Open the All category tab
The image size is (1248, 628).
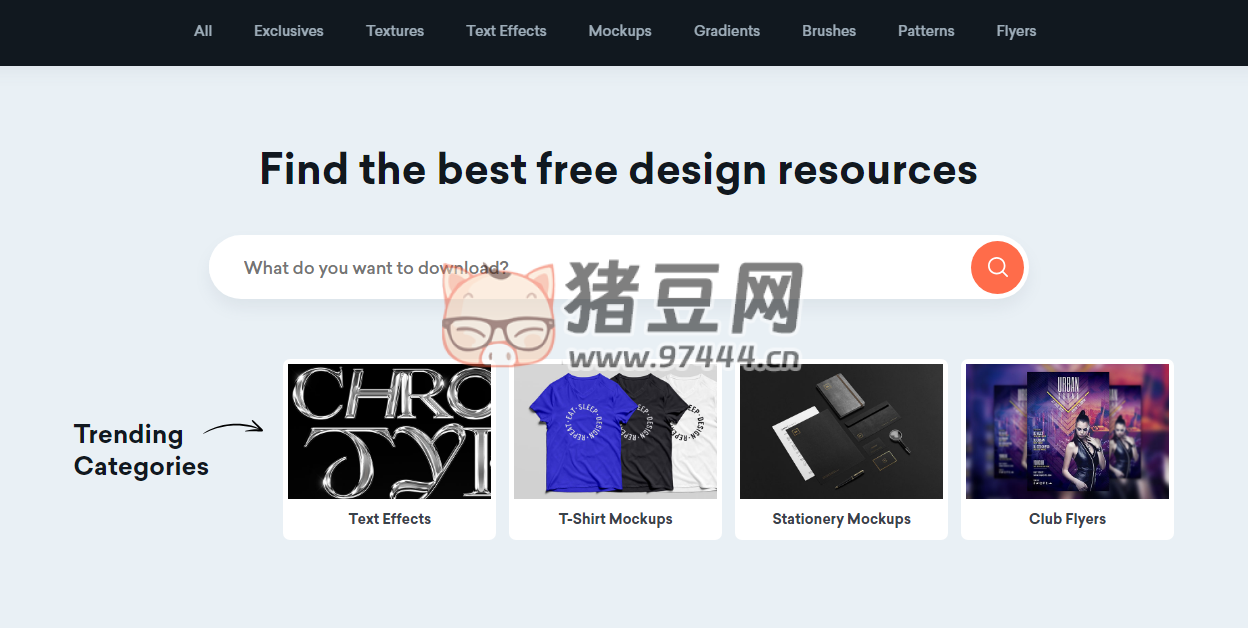(203, 31)
